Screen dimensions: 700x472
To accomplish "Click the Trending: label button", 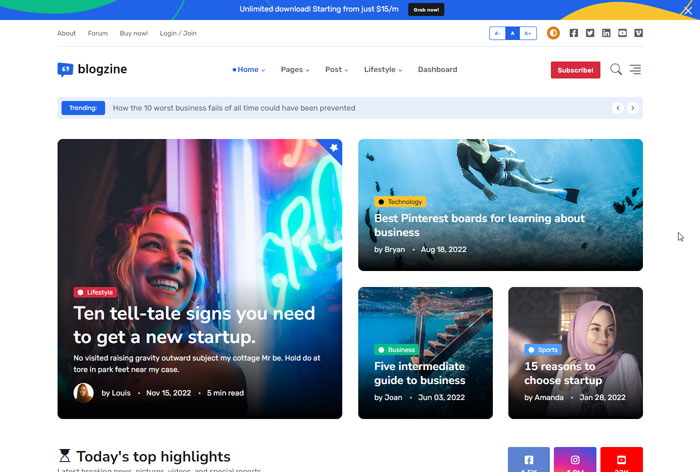I will pos(83,108).
